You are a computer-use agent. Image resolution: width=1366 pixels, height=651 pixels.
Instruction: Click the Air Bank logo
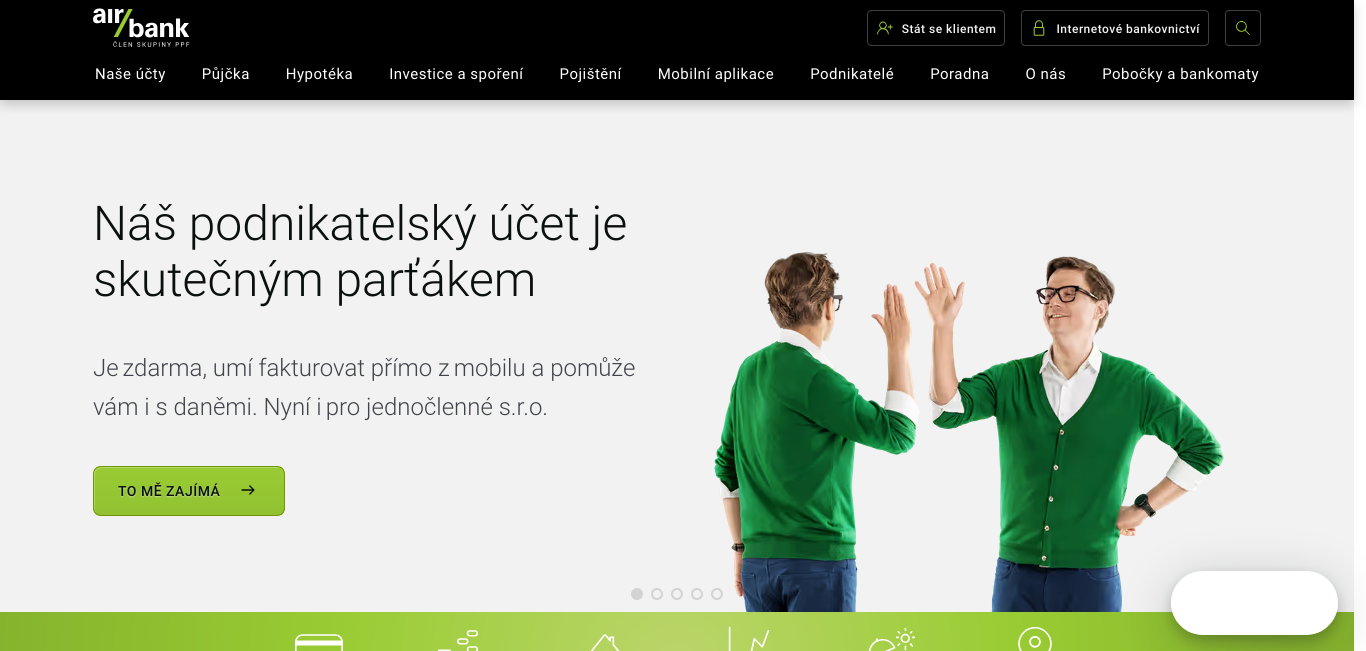point(141,27)
